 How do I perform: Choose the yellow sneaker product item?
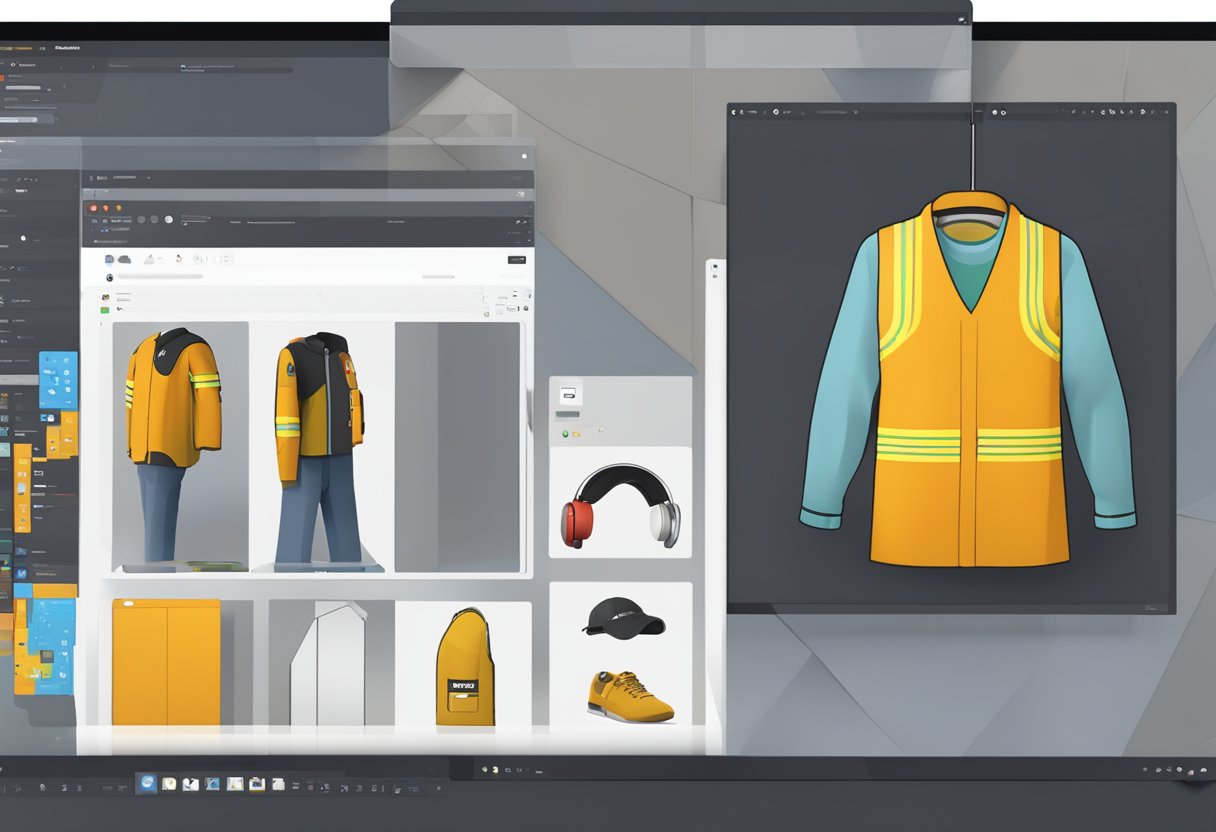tap(629, 695)
